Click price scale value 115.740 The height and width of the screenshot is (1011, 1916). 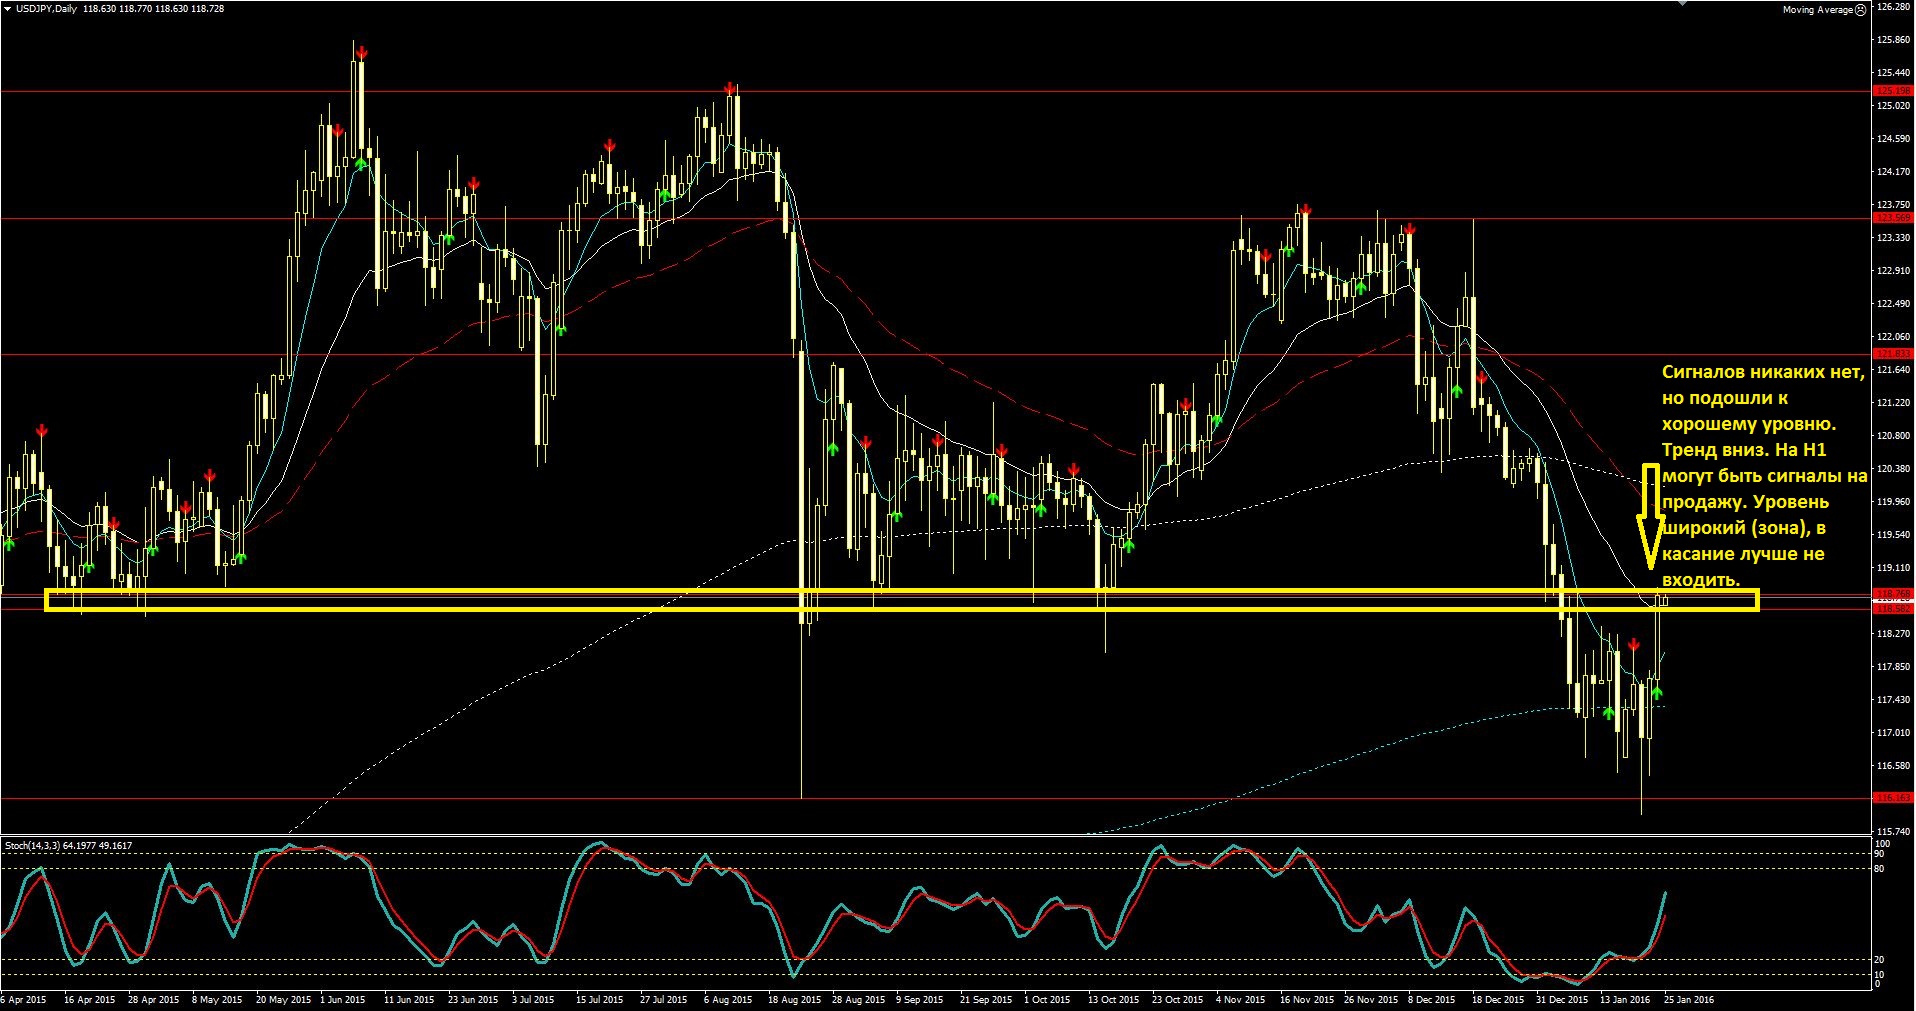point(1894,832)
